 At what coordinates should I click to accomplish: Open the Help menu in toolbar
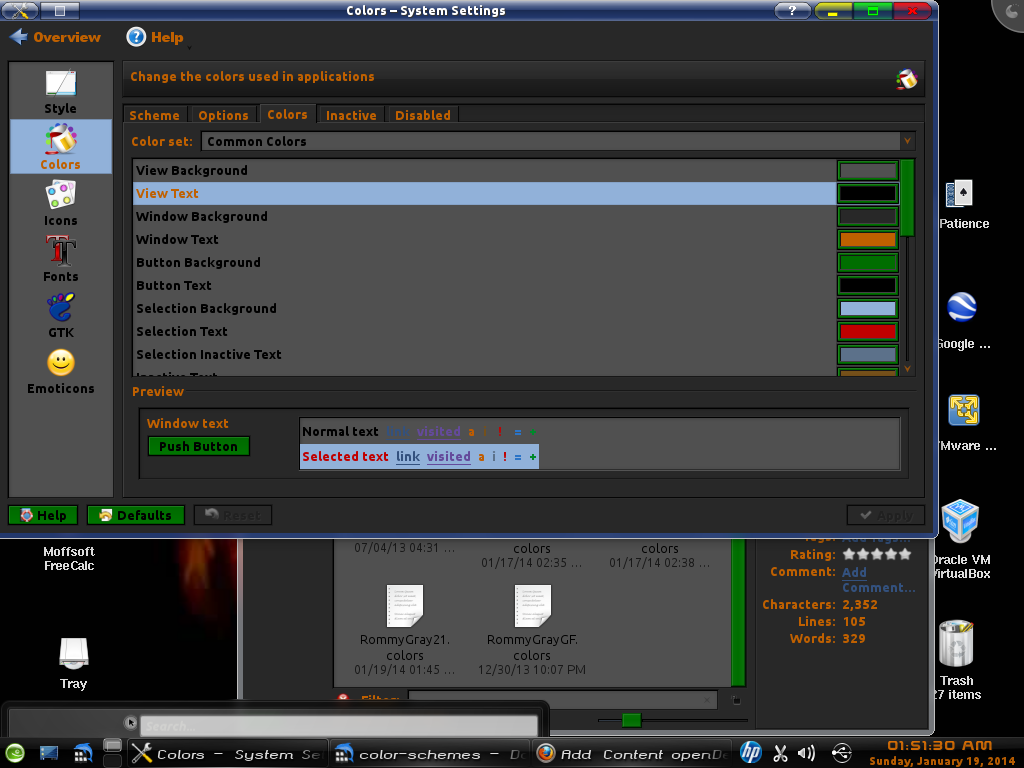(155, 37)
